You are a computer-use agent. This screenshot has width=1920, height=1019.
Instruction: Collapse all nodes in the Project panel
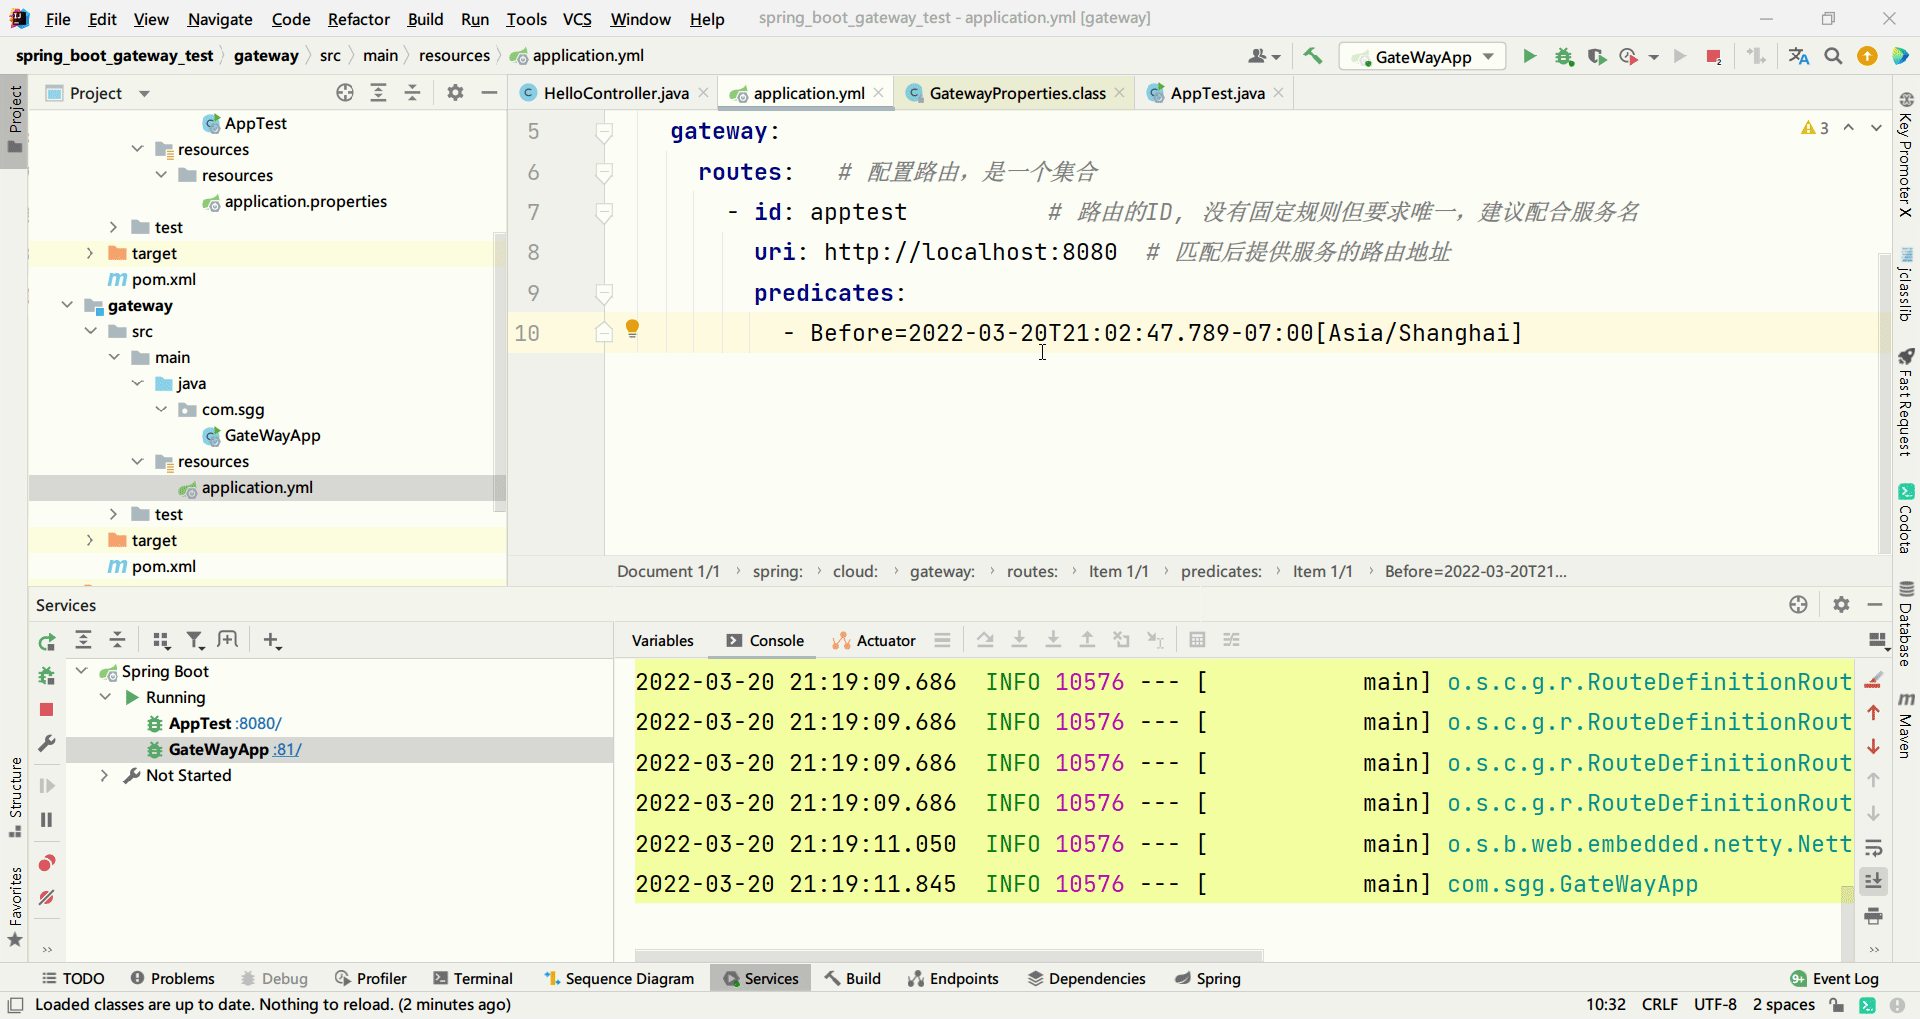(412, 93)
